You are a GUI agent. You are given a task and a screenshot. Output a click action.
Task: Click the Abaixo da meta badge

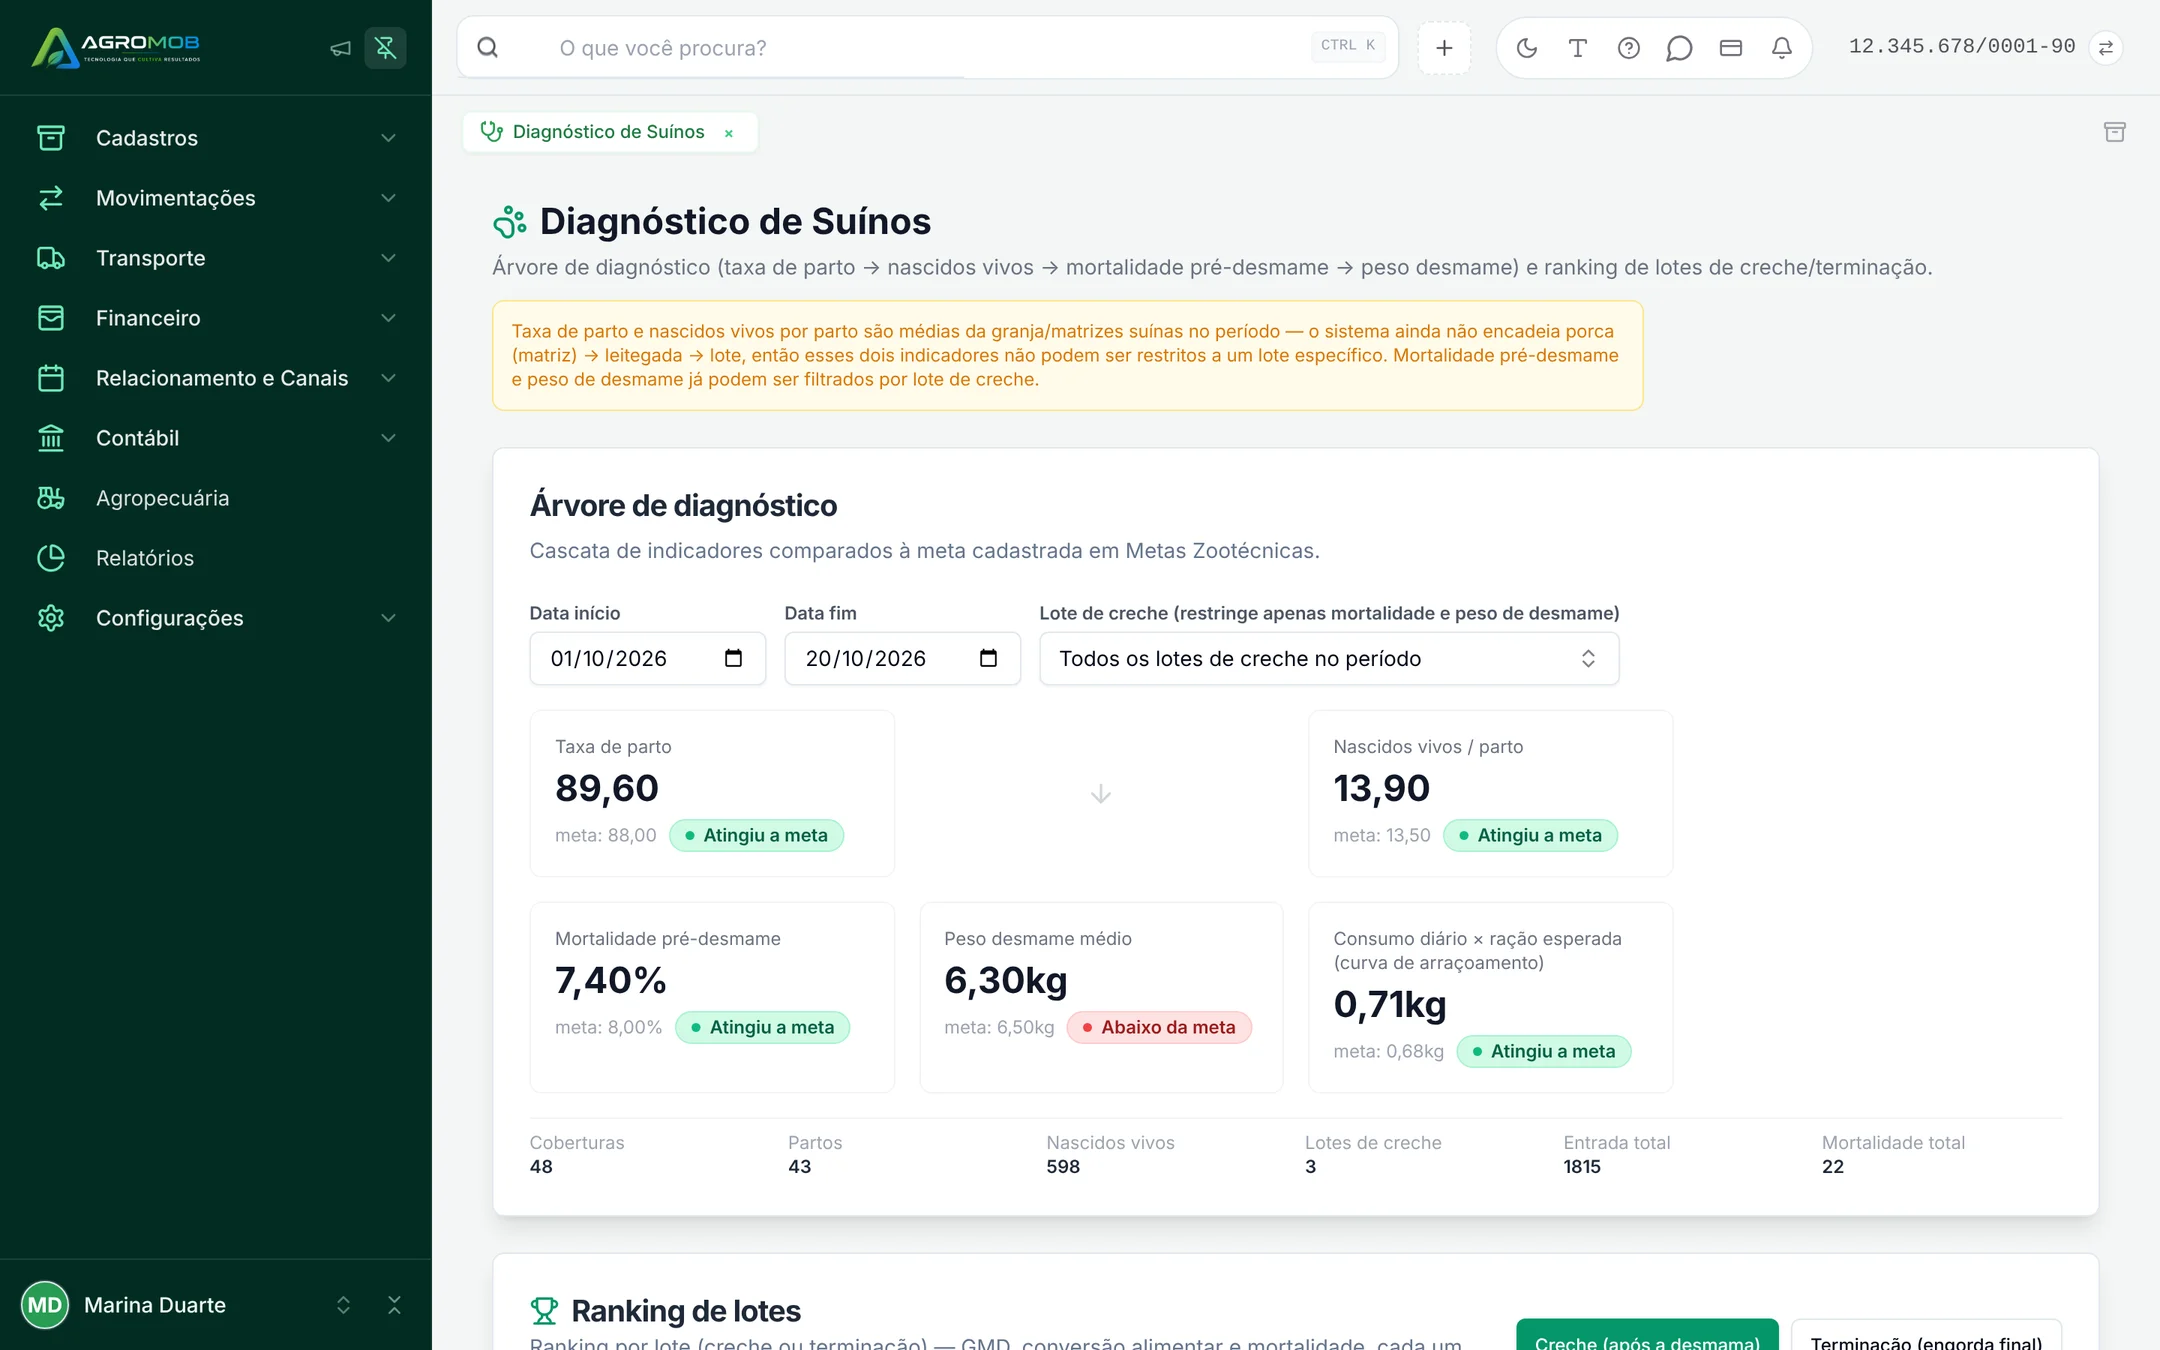point(1159,1027)
